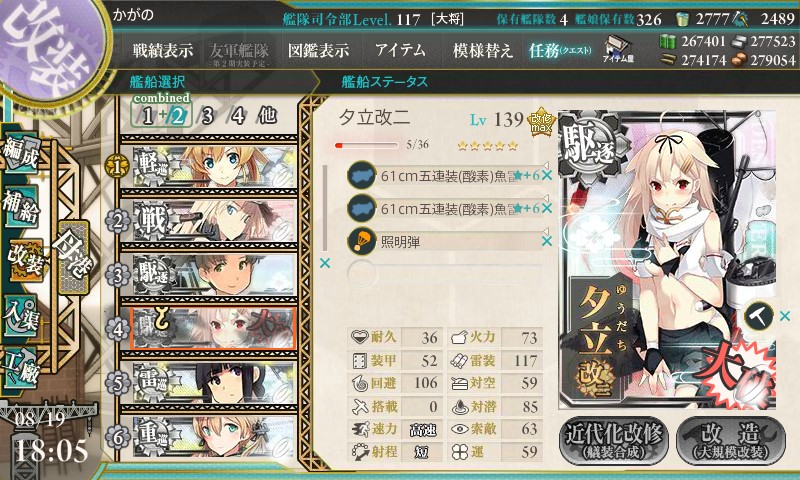Remove first 61cm torpedo with its X
Image resolution: width=800 pixels, height=480 pixels.
click(547, 175)
